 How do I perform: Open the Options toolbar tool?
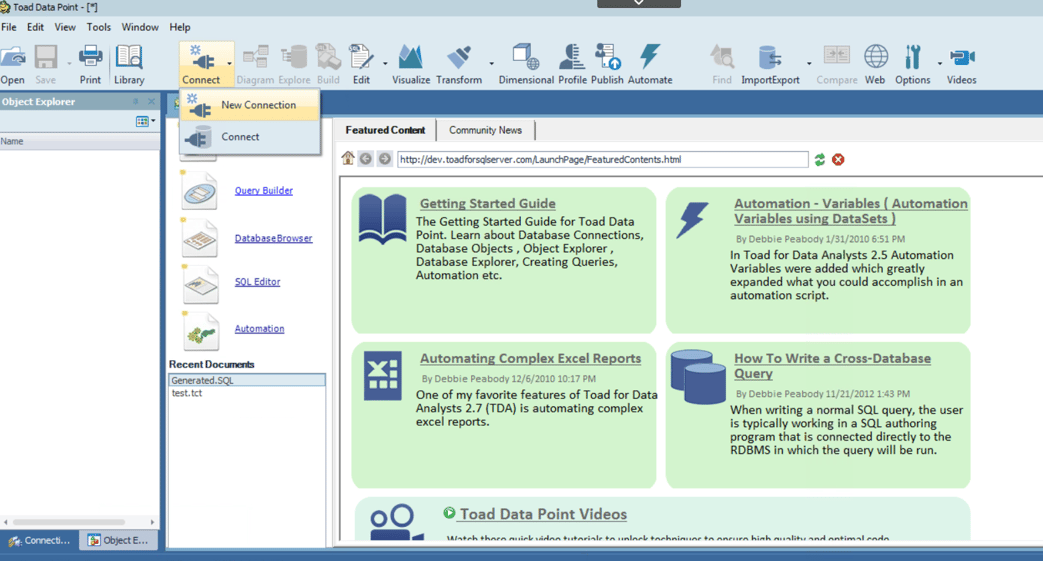[913, 64]
